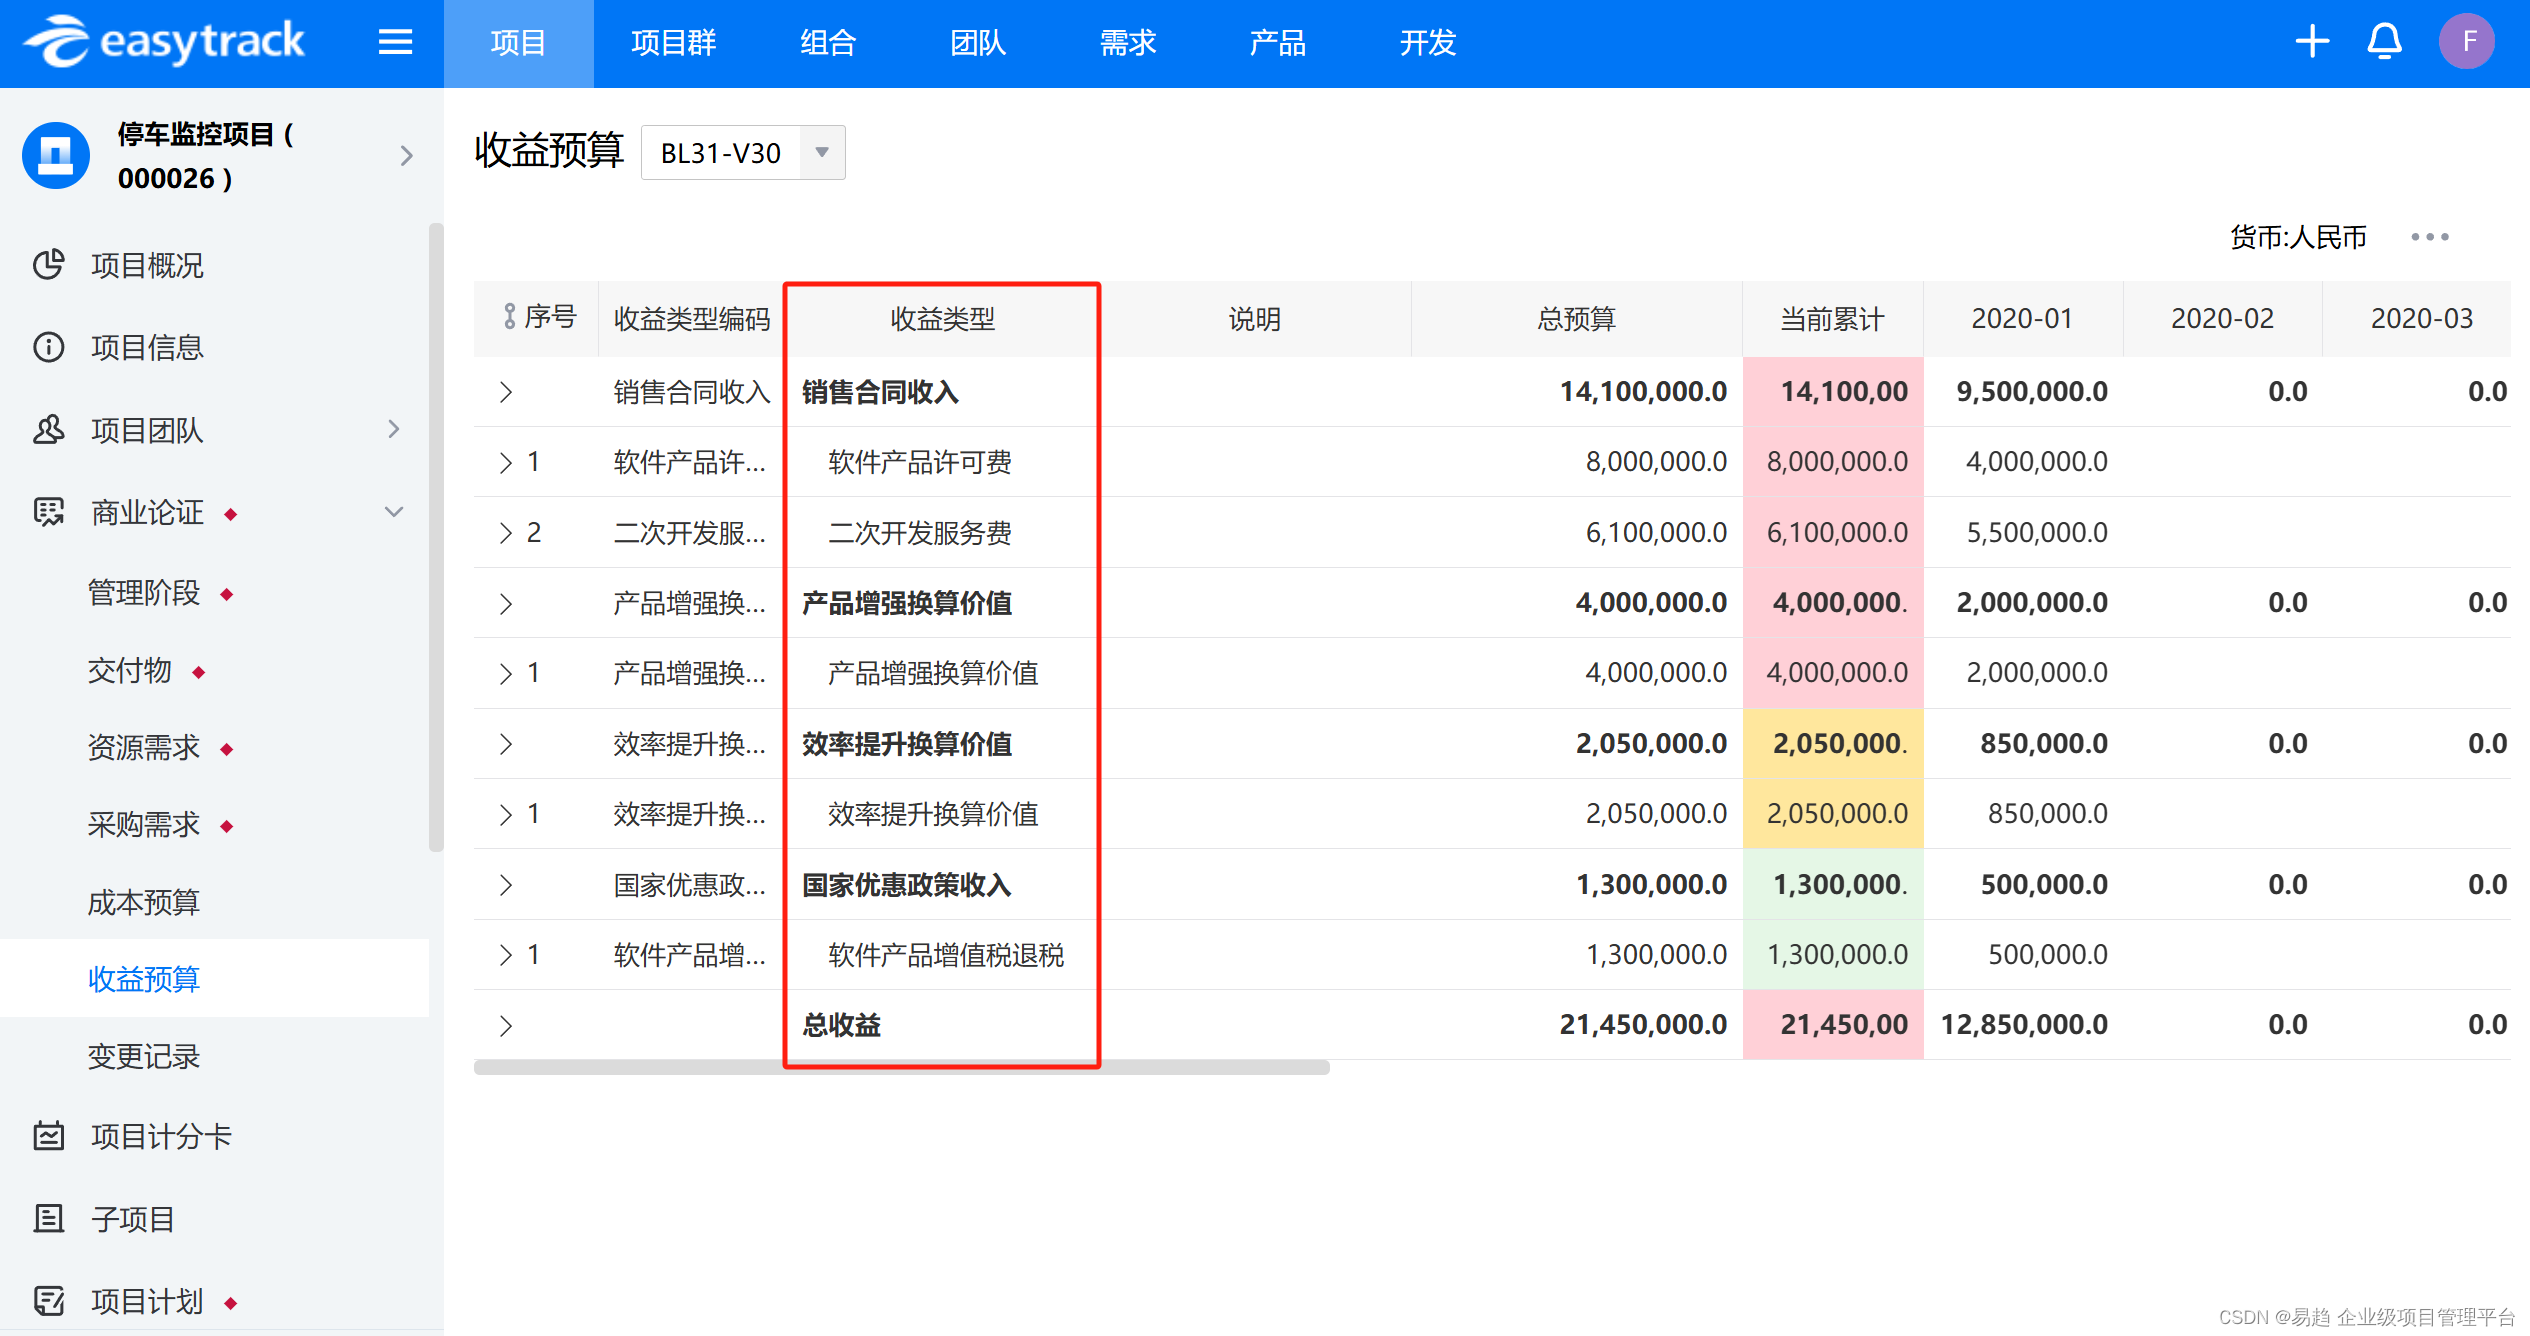Screen dimensions: 2530x1336
Task: Go to 成本预算 in sidebar
Action: (x=144, y=902)
